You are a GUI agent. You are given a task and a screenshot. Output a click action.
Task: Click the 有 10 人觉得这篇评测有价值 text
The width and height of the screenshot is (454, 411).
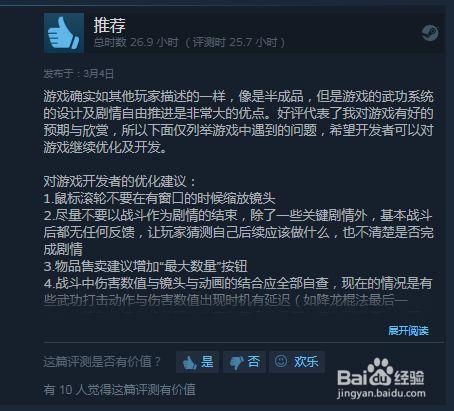click(x=119, y=390)
